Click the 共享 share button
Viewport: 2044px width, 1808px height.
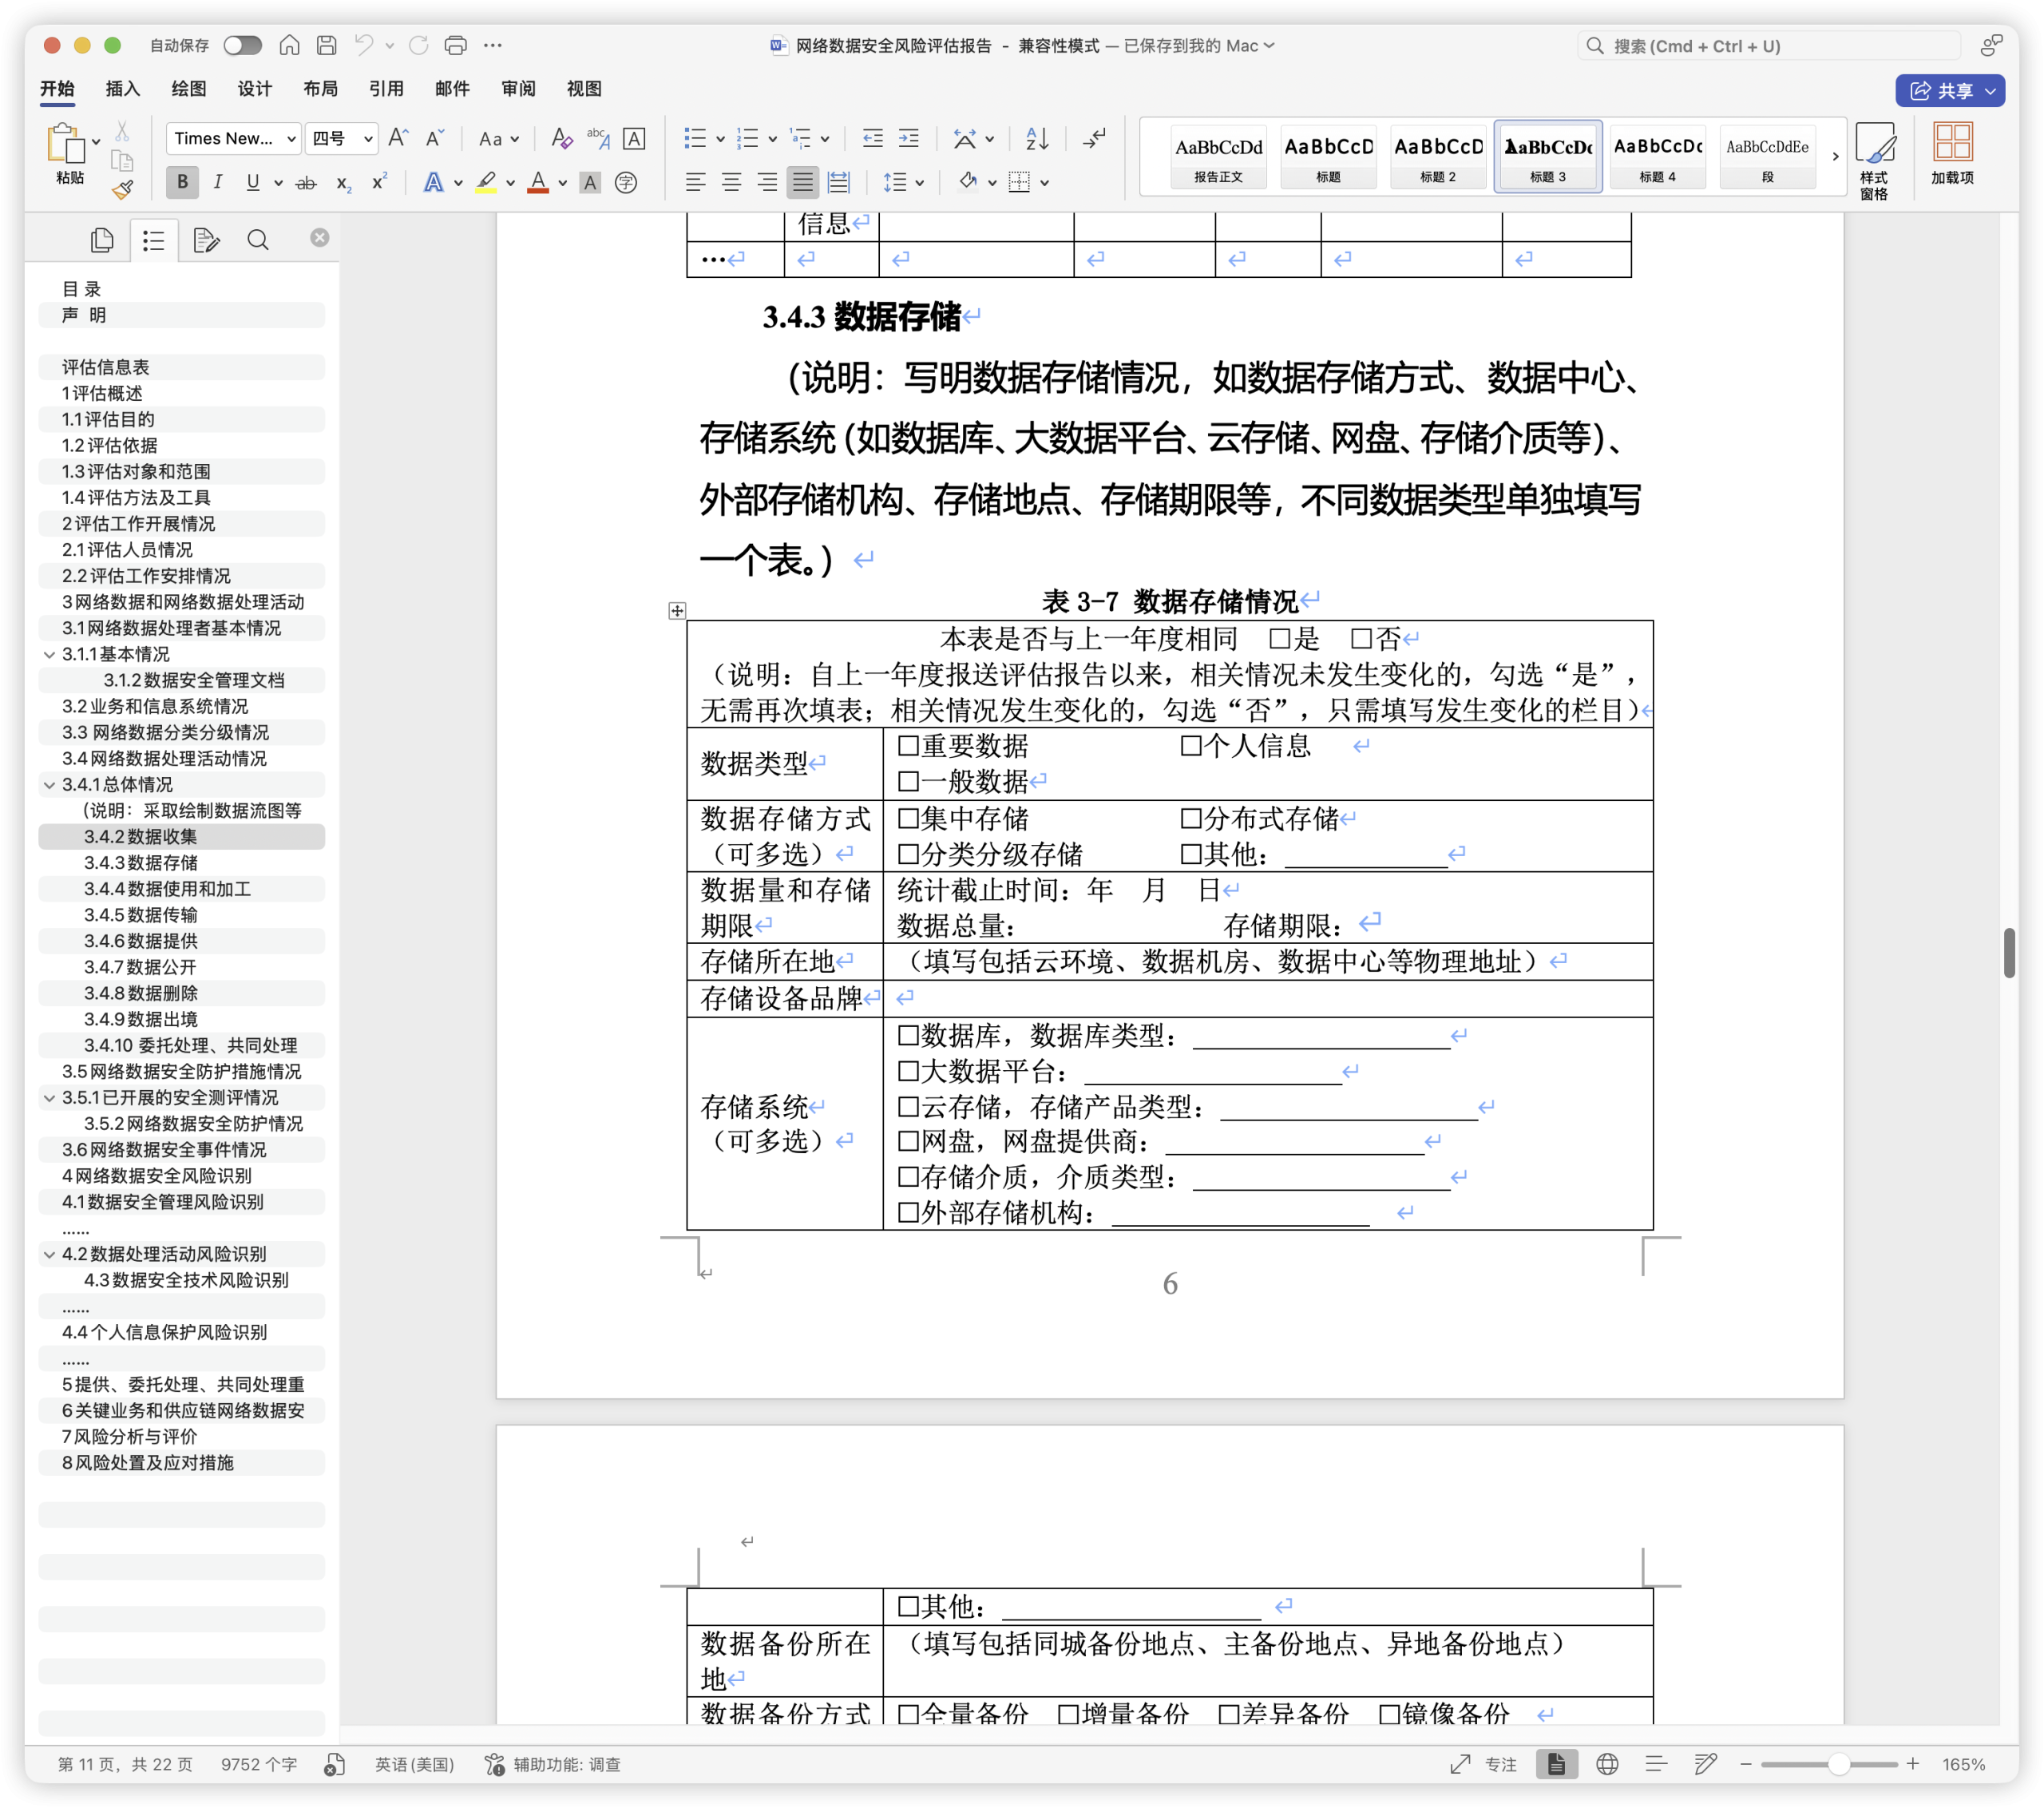1949,91
